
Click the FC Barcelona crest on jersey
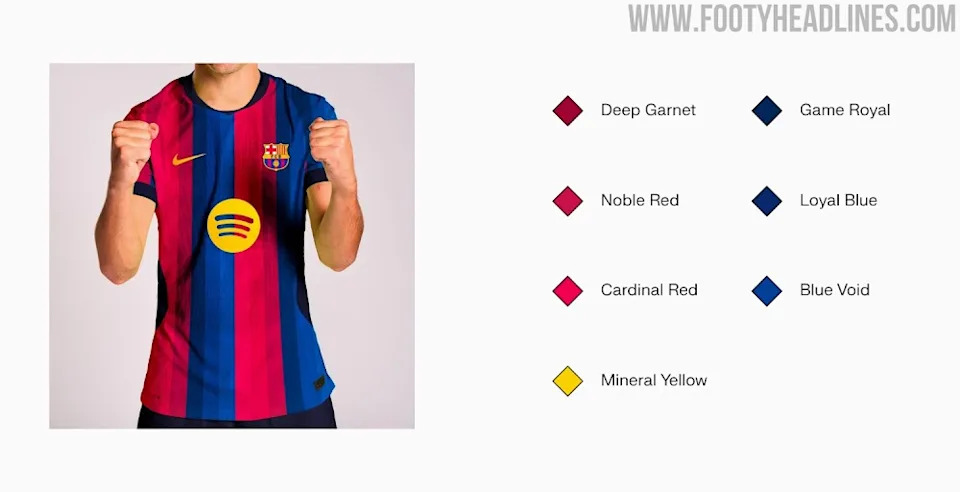coord(276,156)
